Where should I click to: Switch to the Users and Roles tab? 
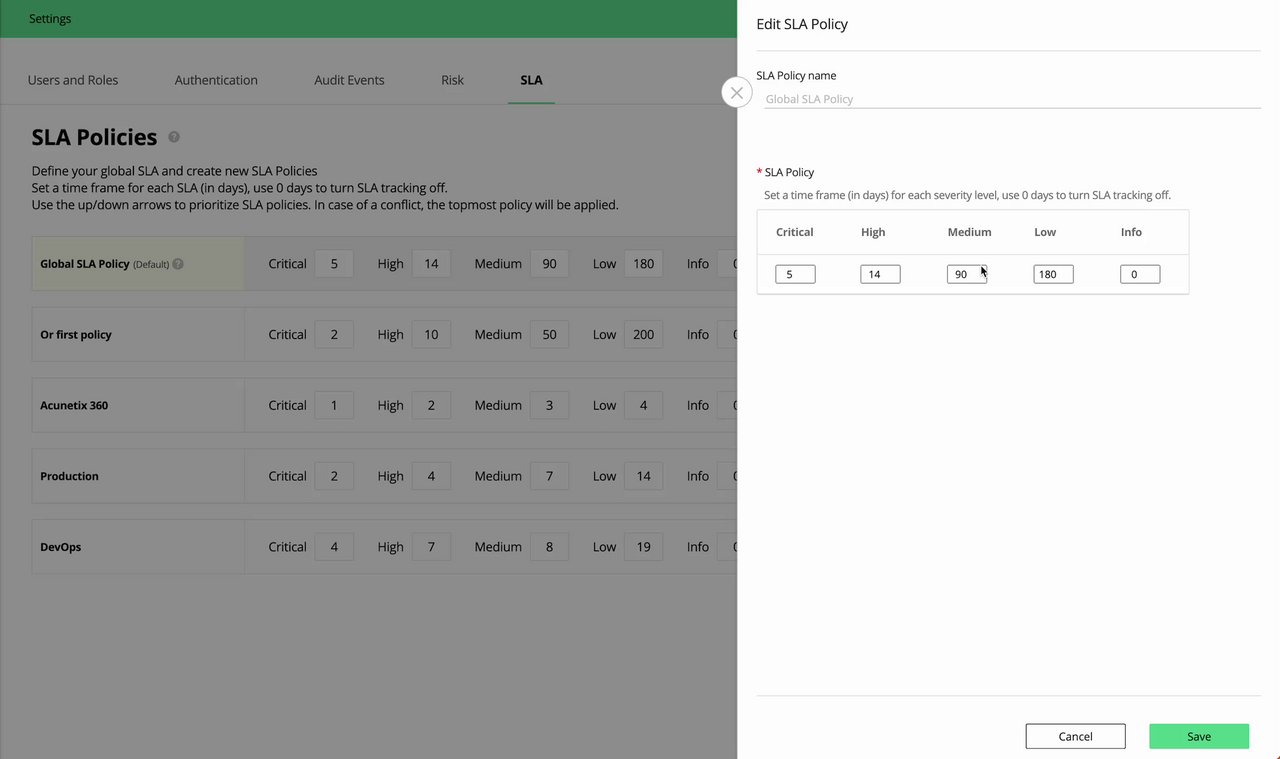(73, 80)
